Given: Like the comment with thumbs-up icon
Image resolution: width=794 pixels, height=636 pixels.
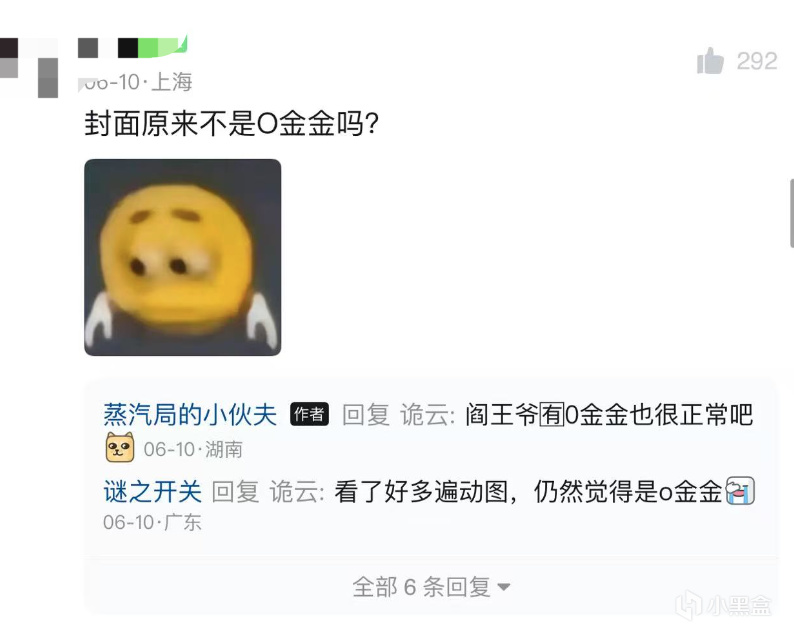Looking at the screenshot, I should [x=710, y=61].
